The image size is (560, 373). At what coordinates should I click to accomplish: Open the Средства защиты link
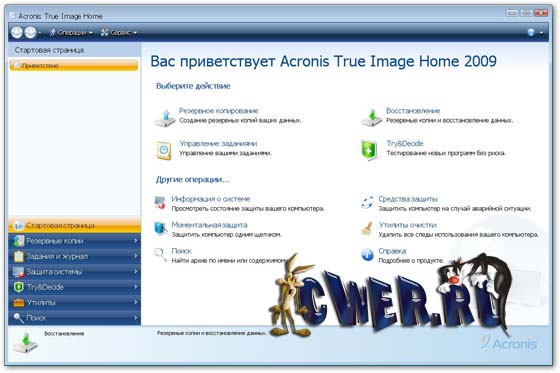tap(408, 199)
